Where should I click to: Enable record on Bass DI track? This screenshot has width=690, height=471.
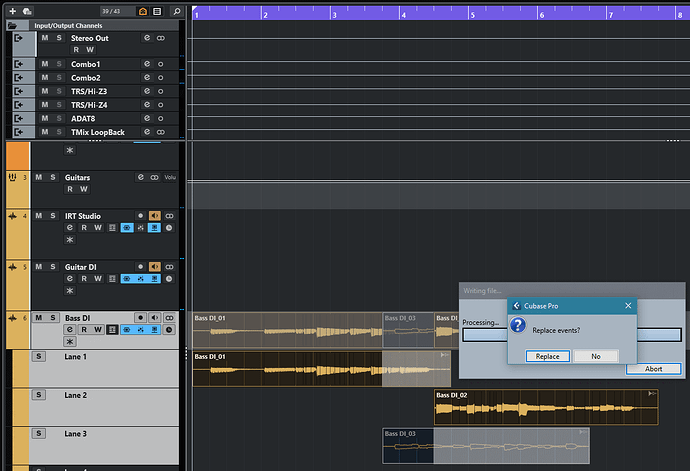140,318
